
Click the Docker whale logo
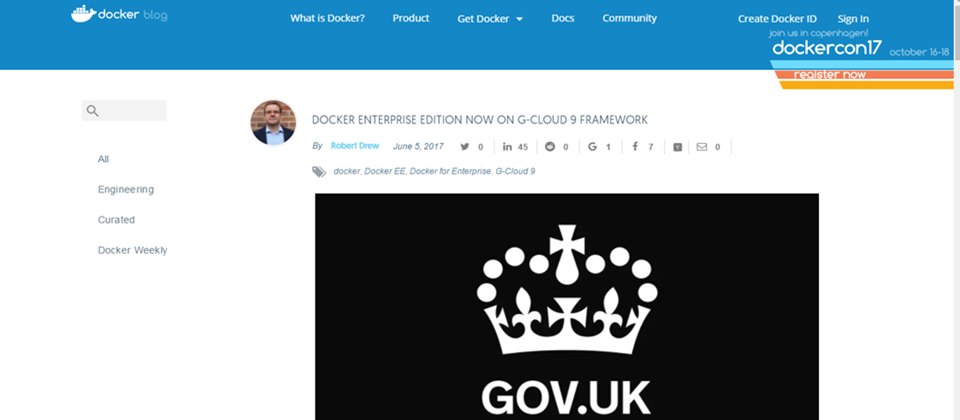(x=84, y=14)
